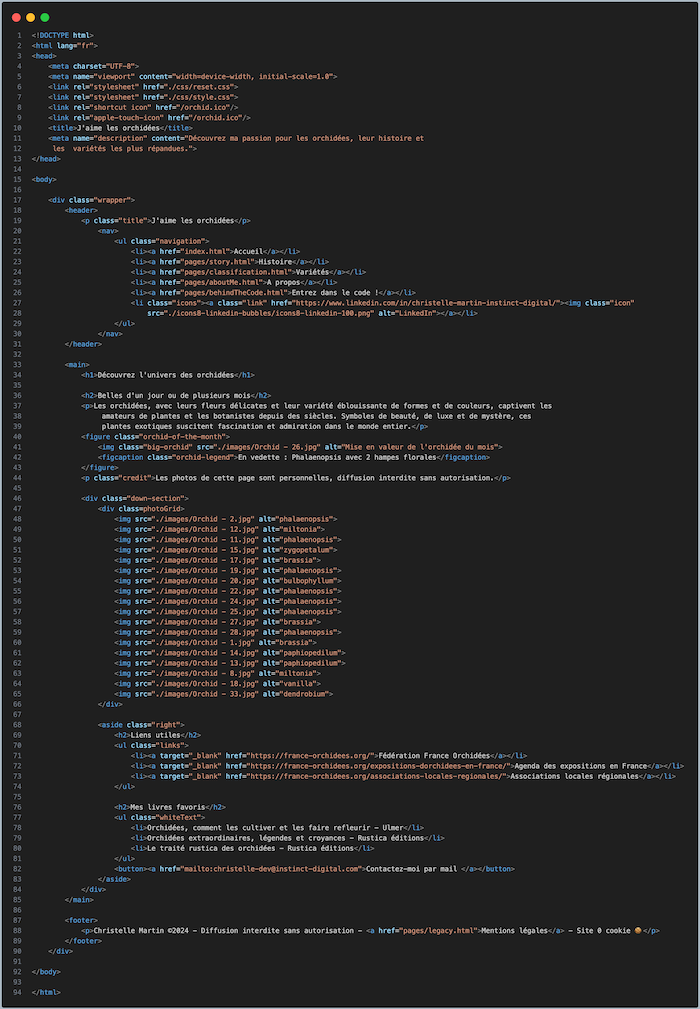This screenshot has width=700, height=1009.
Task: Click the opening main tag
Action: pyautogui.click(x=77, y=364)
